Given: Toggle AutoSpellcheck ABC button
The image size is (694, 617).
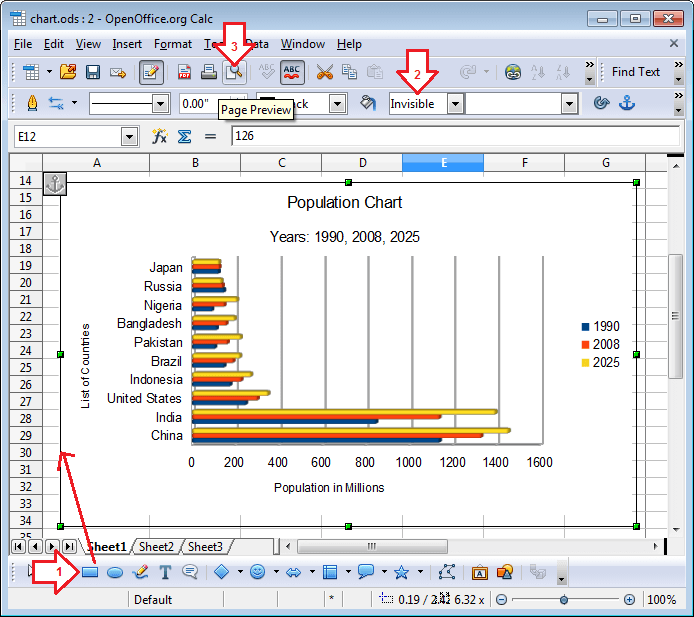Looking at the screenshot, I should click(x=293, y=72).
